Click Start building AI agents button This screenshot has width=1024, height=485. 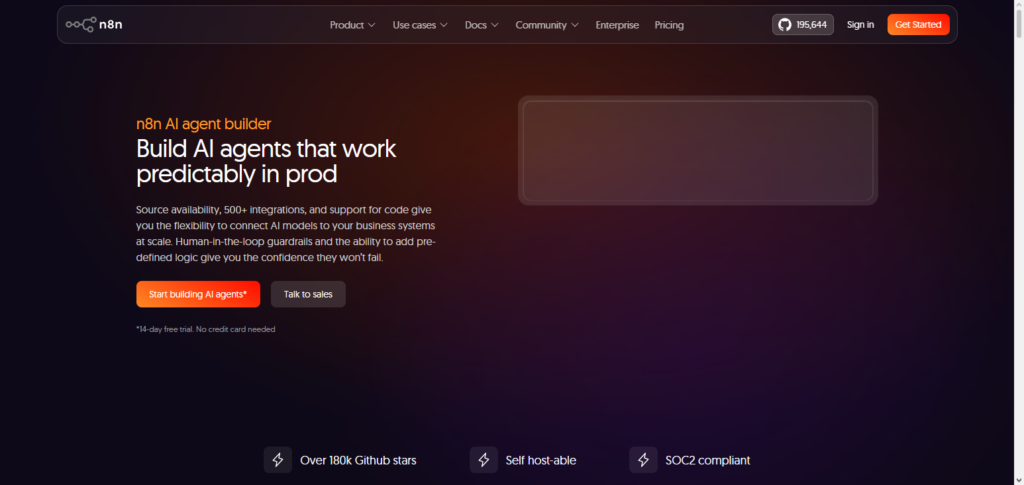click(198, 294)
